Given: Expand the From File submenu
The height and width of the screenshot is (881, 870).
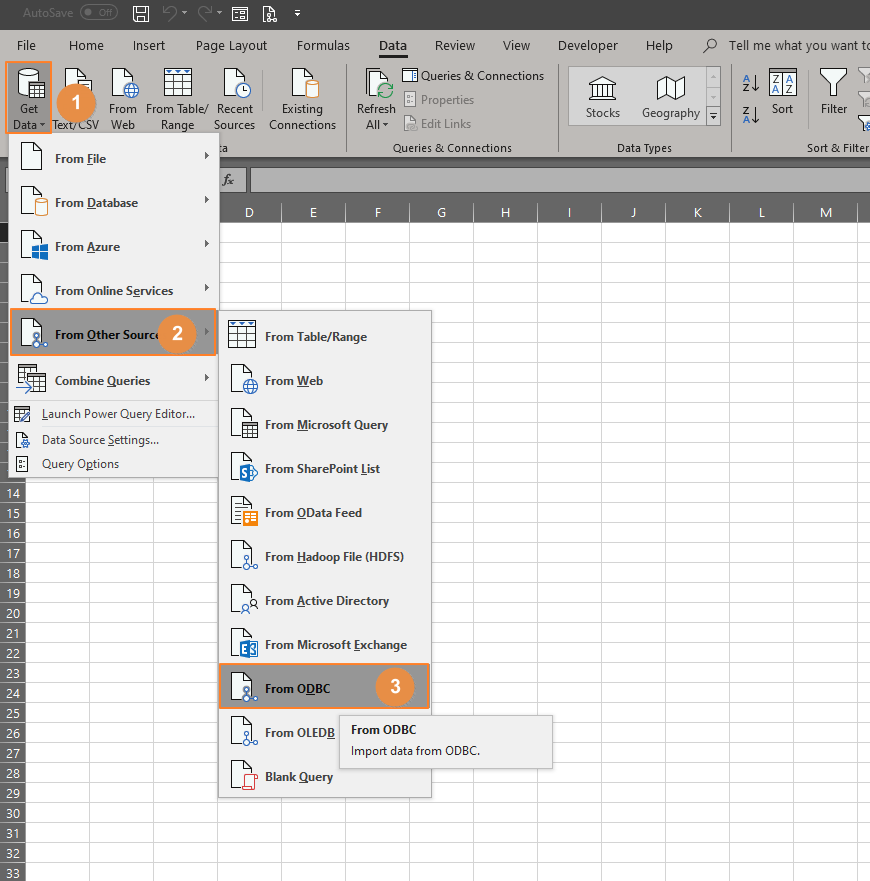Looking at the screenshot, I should pos(114,158).
